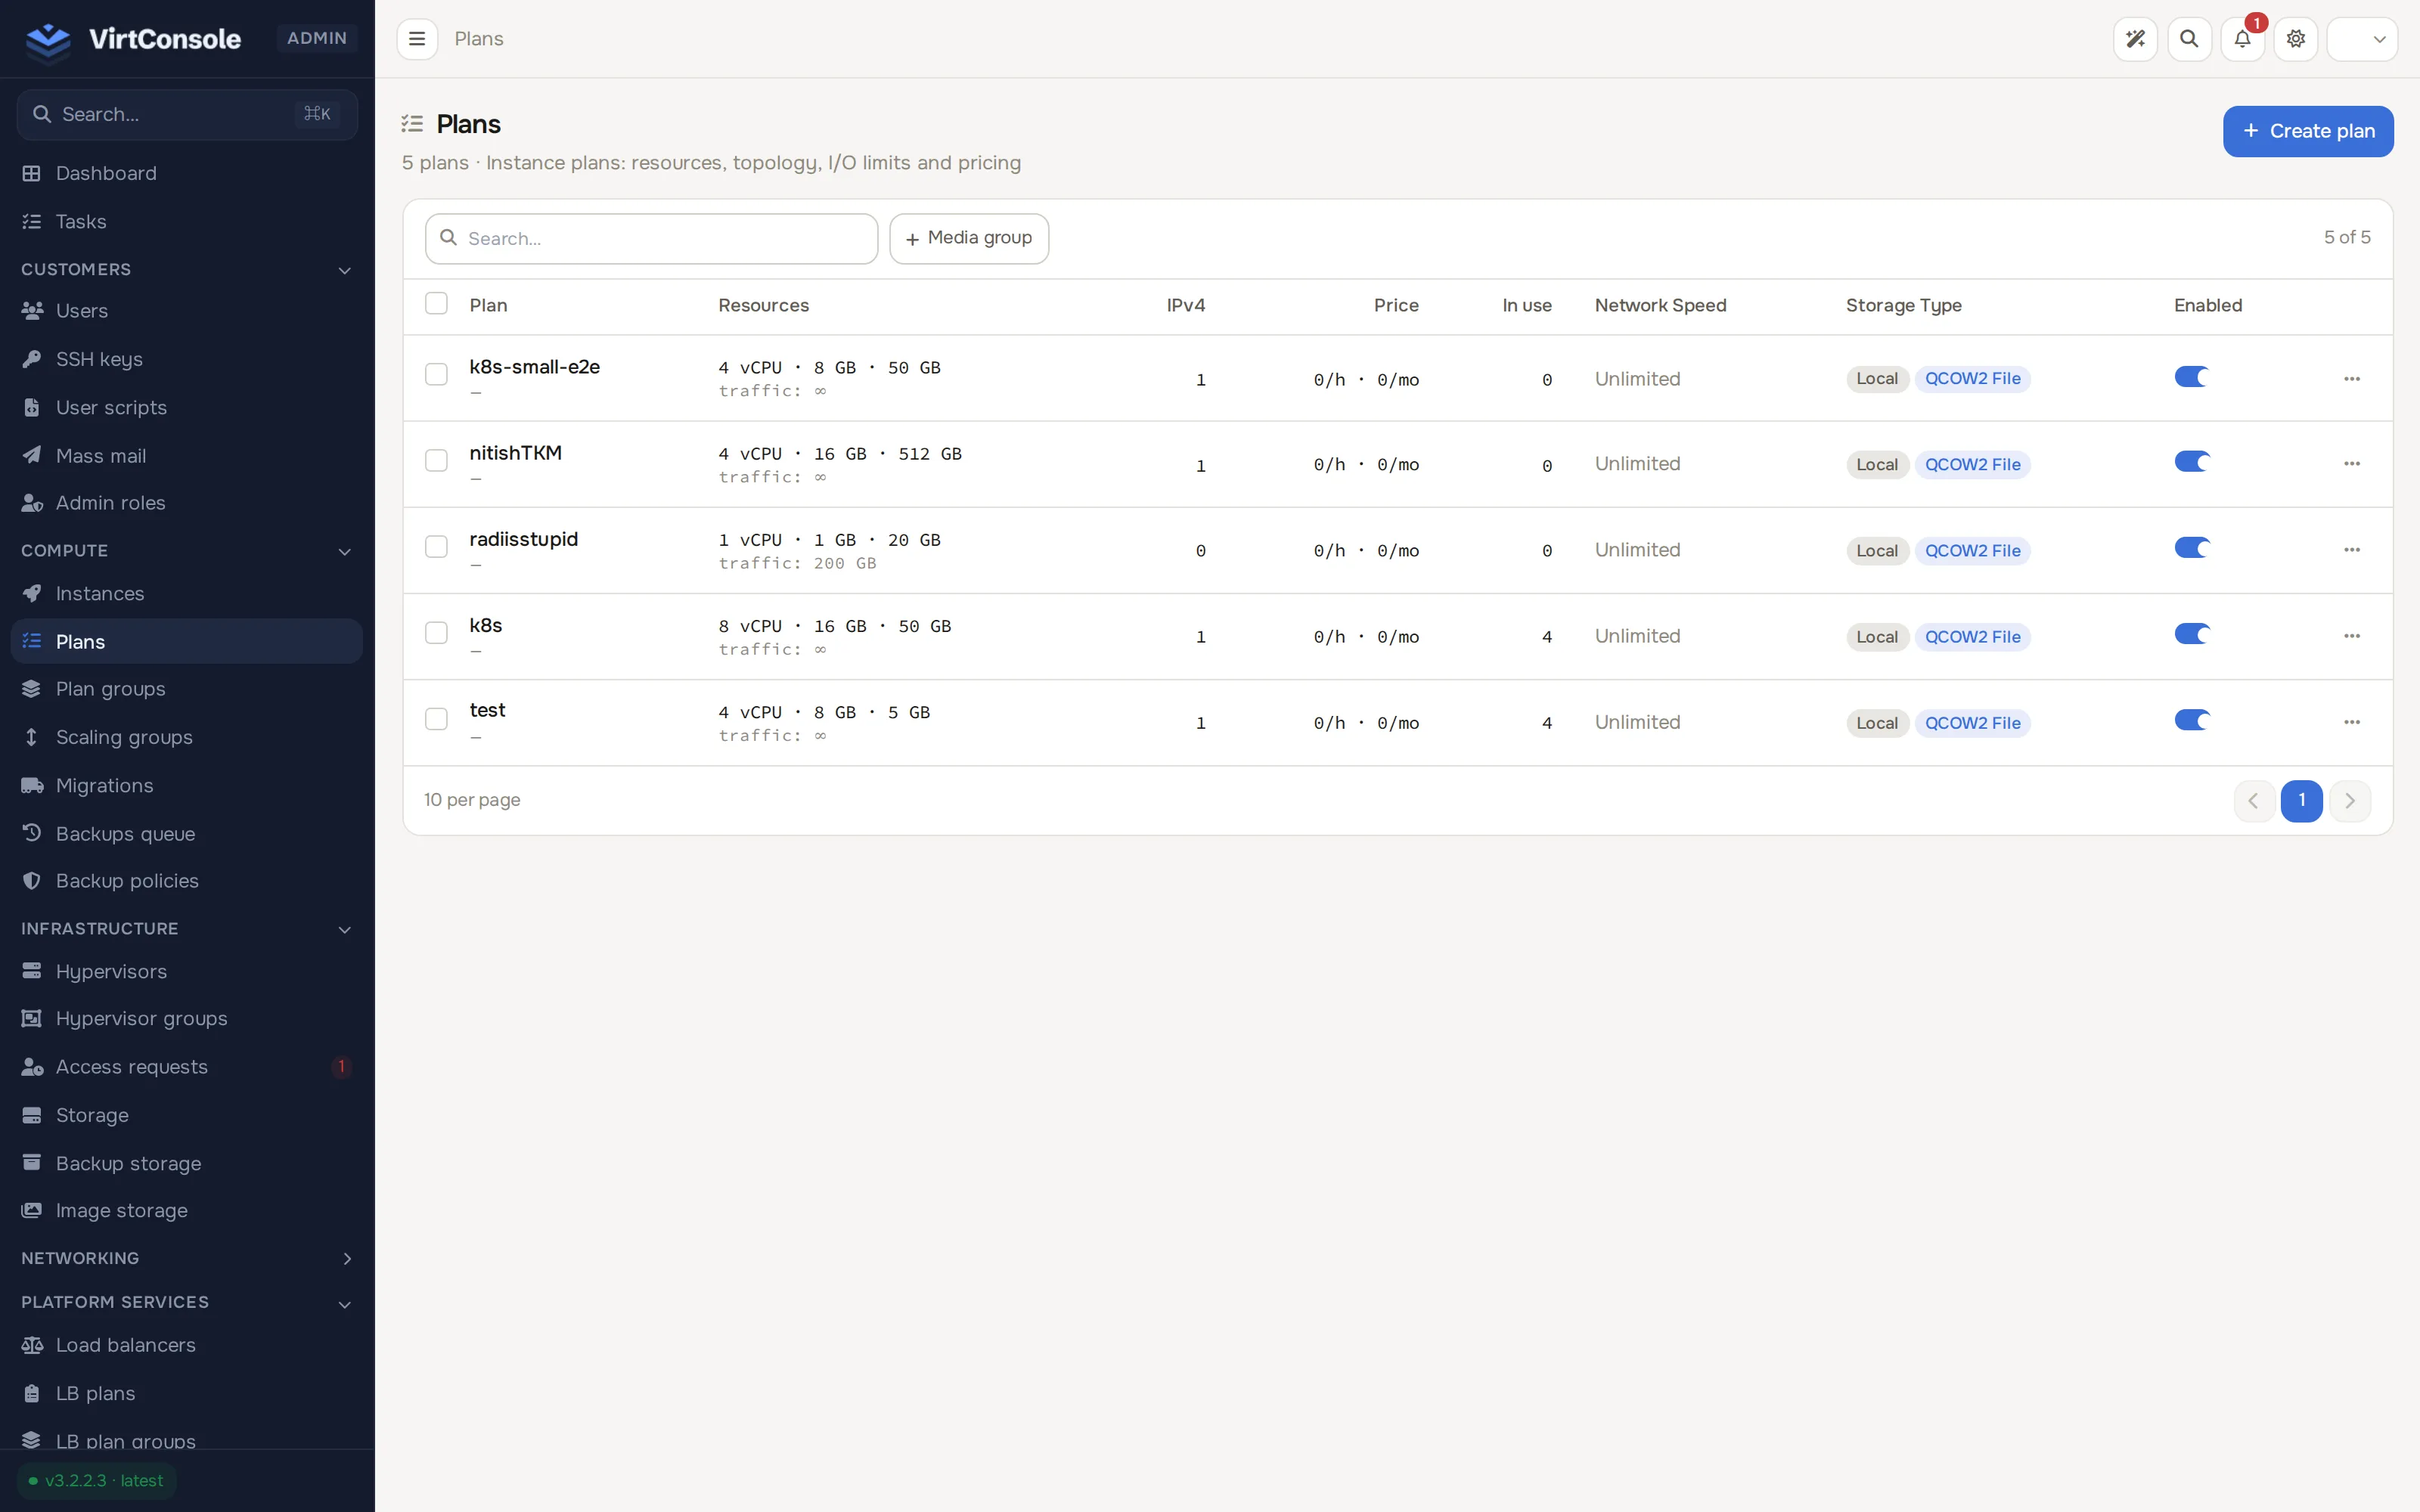Open Instances page
The image size is (2420, 1512).
(x=187, y=593)
